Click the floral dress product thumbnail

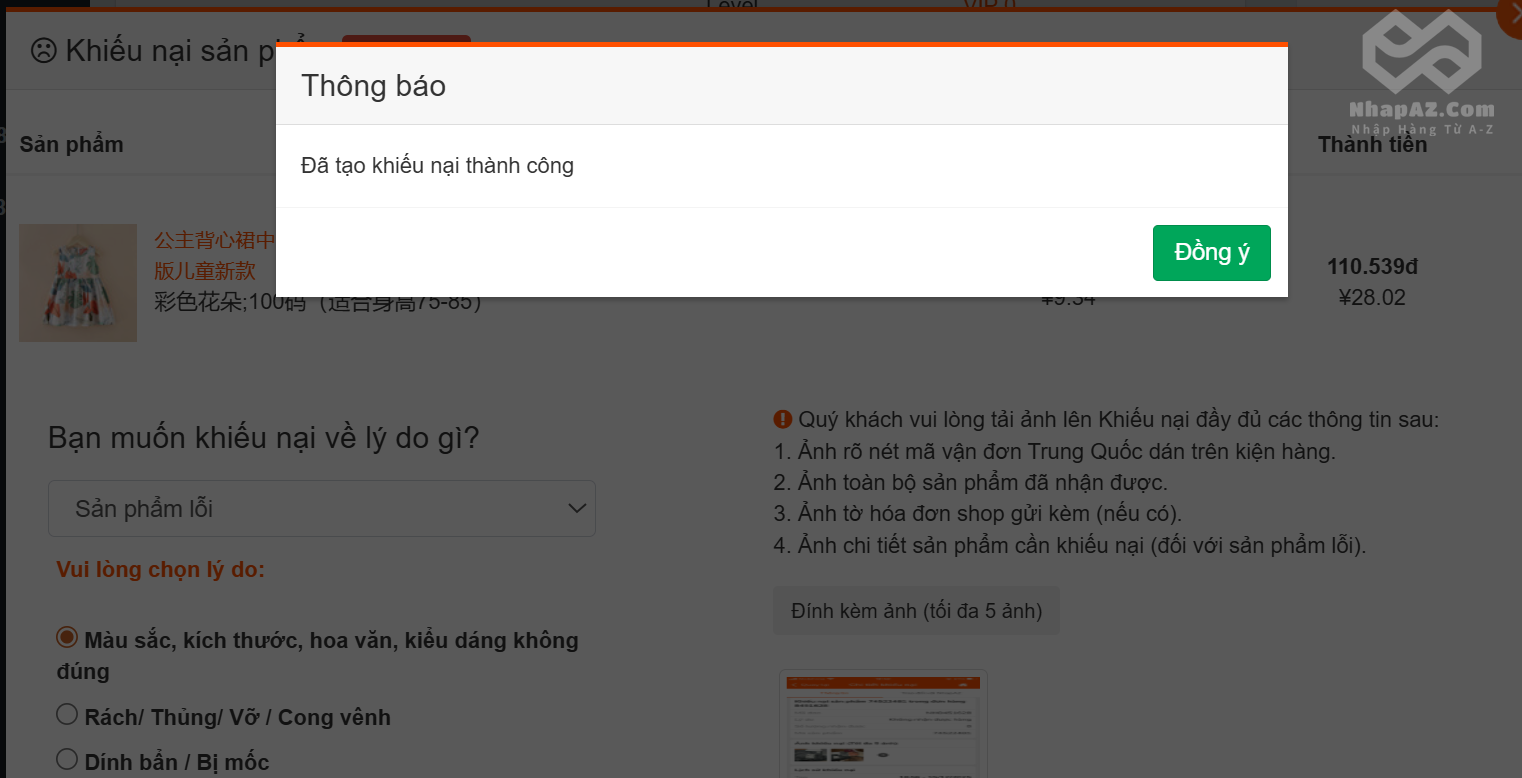click(78, 283)
